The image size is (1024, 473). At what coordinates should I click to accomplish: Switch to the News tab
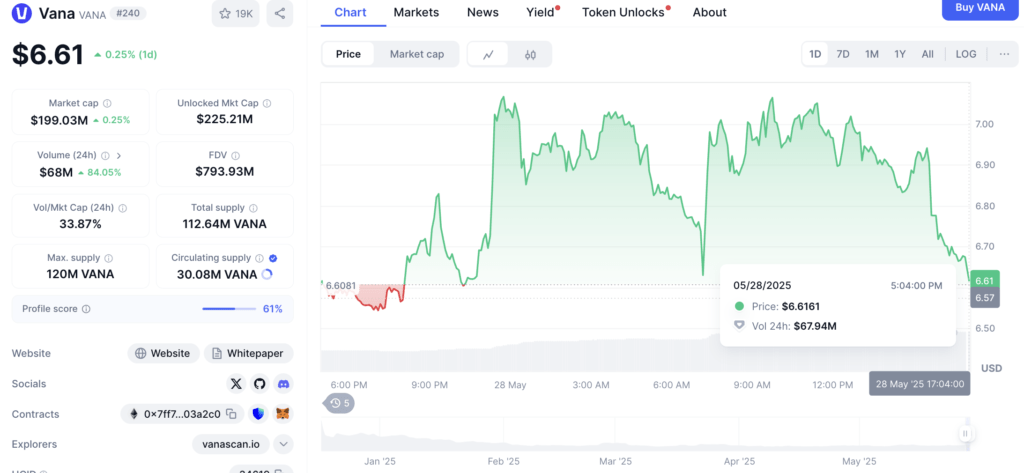coord(483,12)
